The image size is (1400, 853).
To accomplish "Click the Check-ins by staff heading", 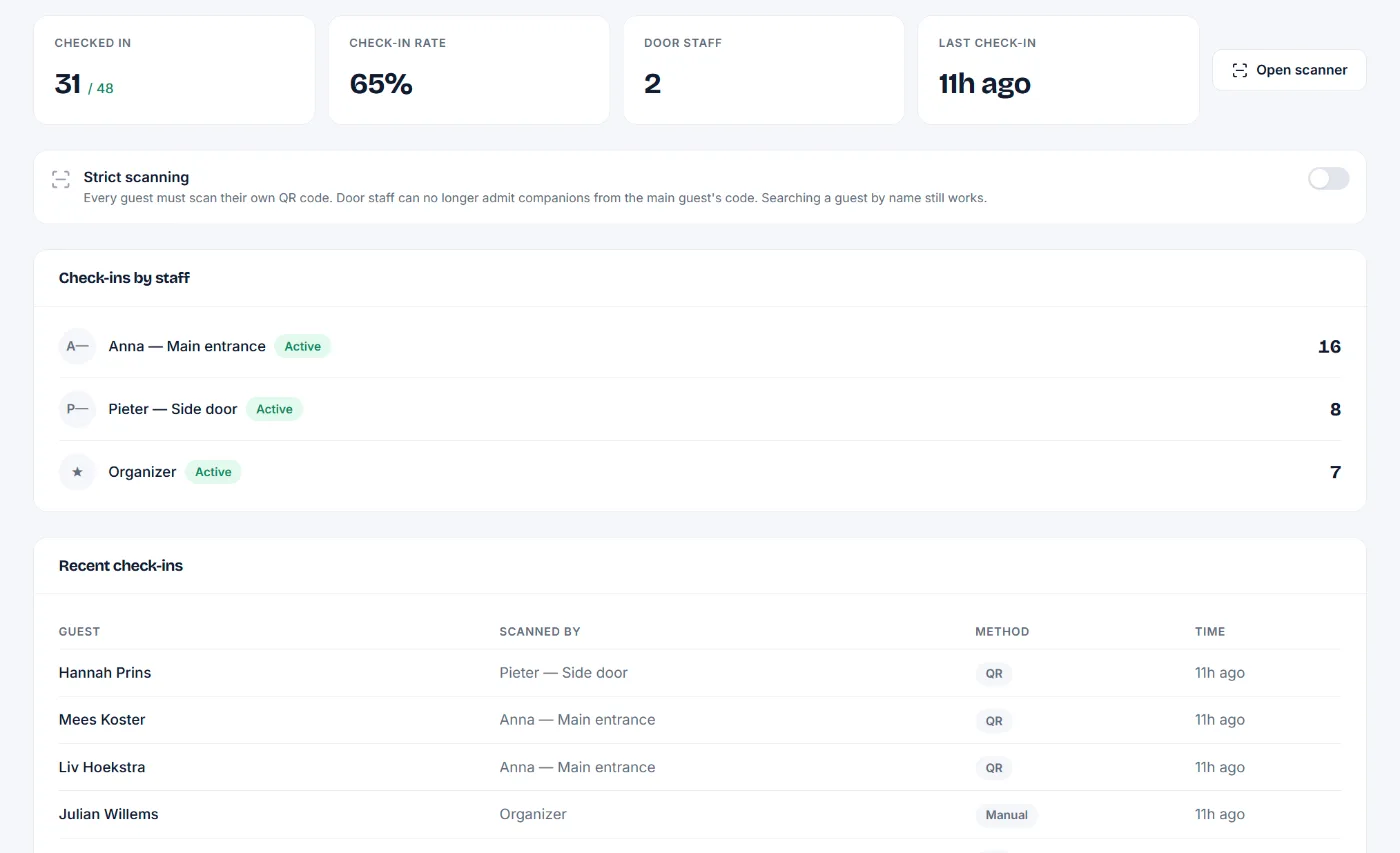I will click(x=124, y=278).
